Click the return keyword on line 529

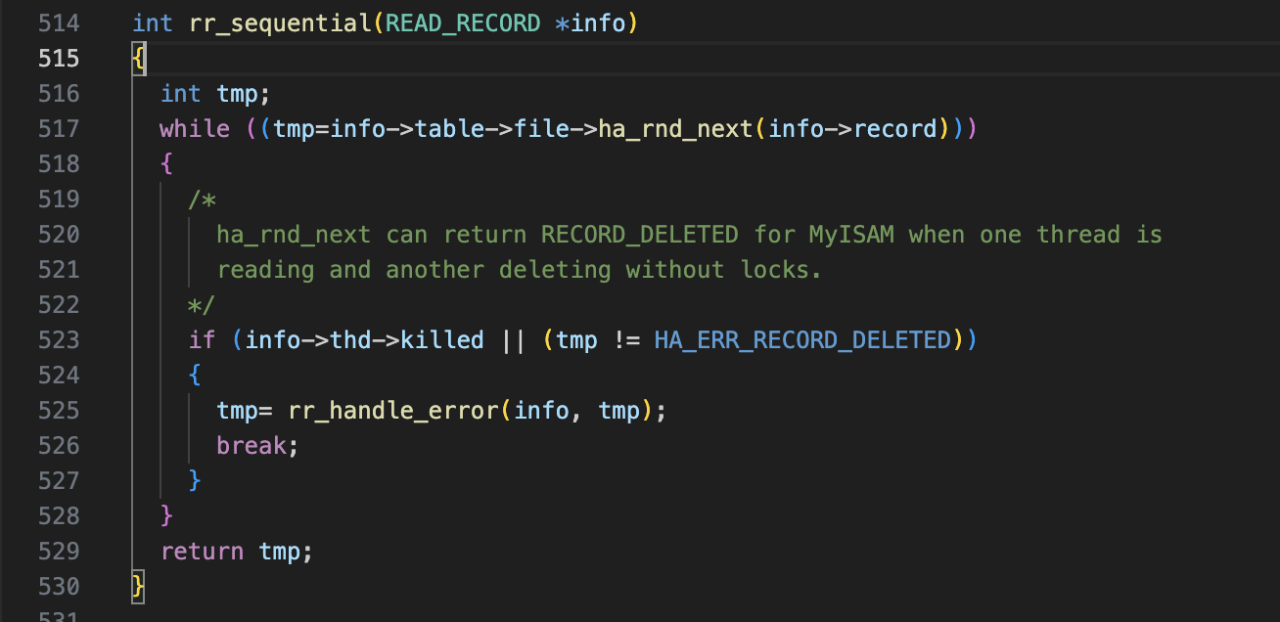point(202,551)
